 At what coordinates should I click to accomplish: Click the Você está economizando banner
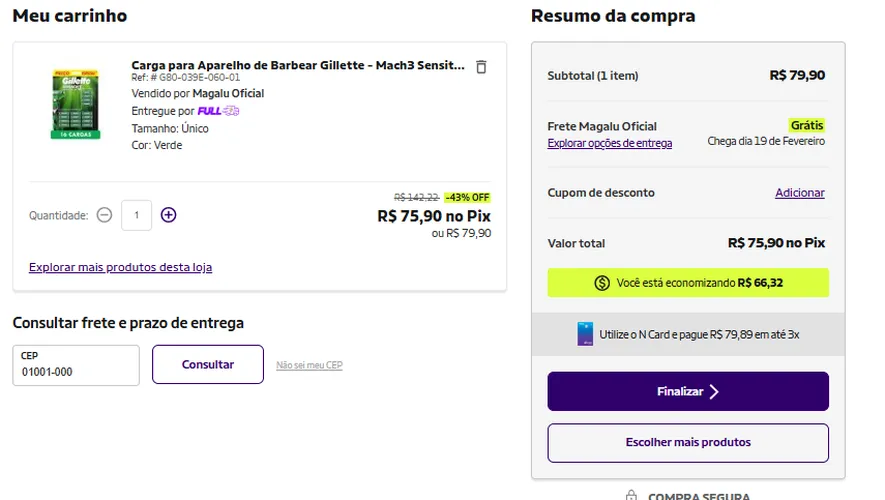click(688, 283)
